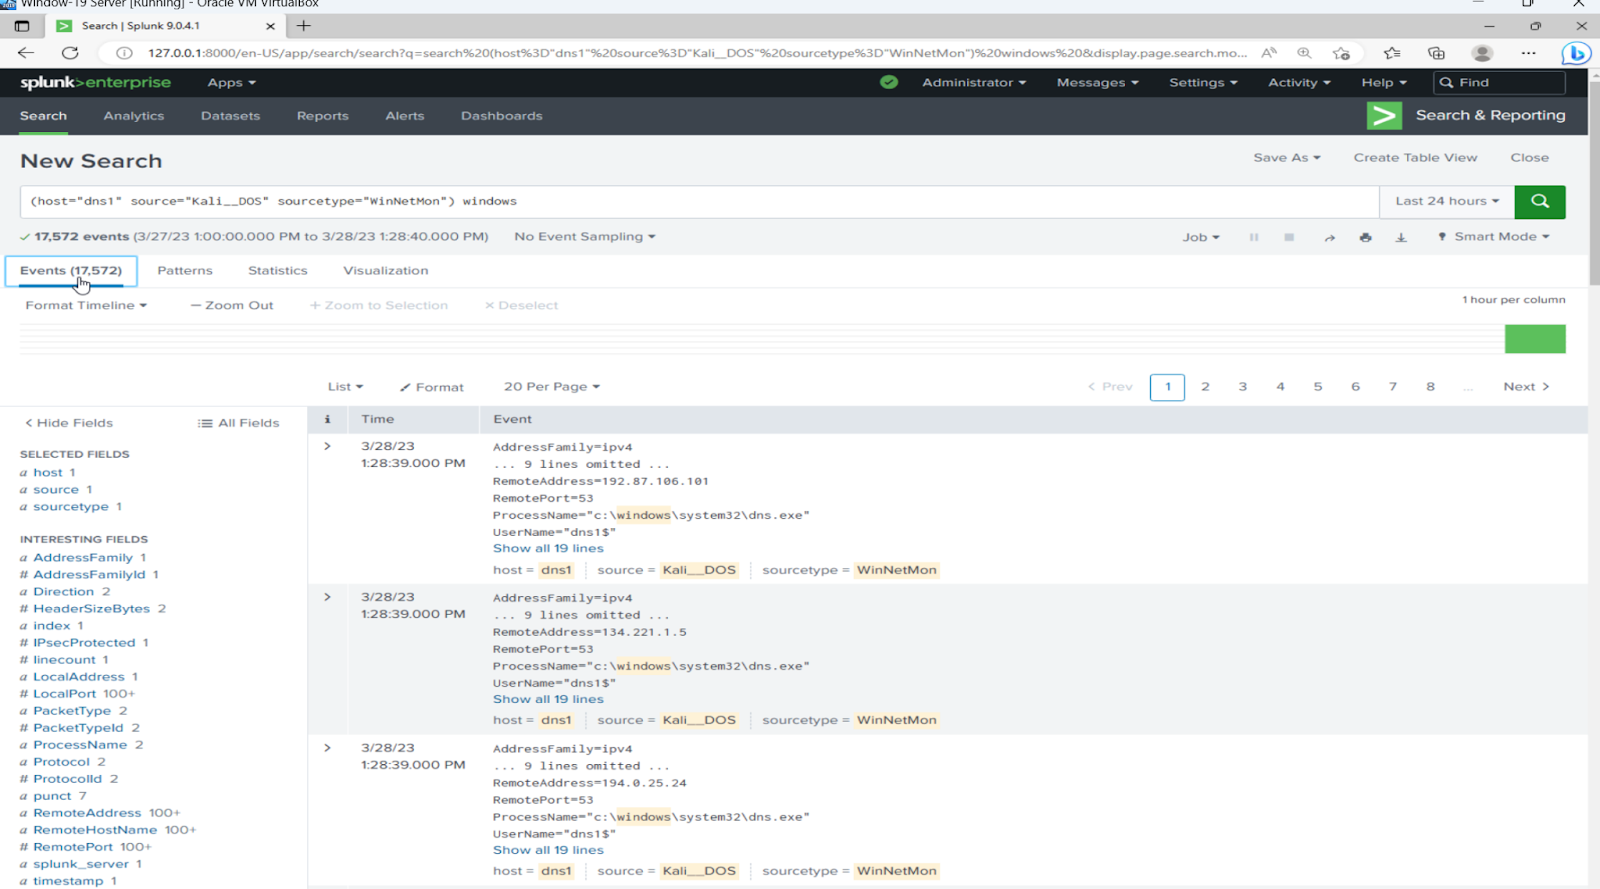Expand first event at 1:28:39 with 192.87.106.101
This screenshot has height=889, width=1600.
(327, 446)
